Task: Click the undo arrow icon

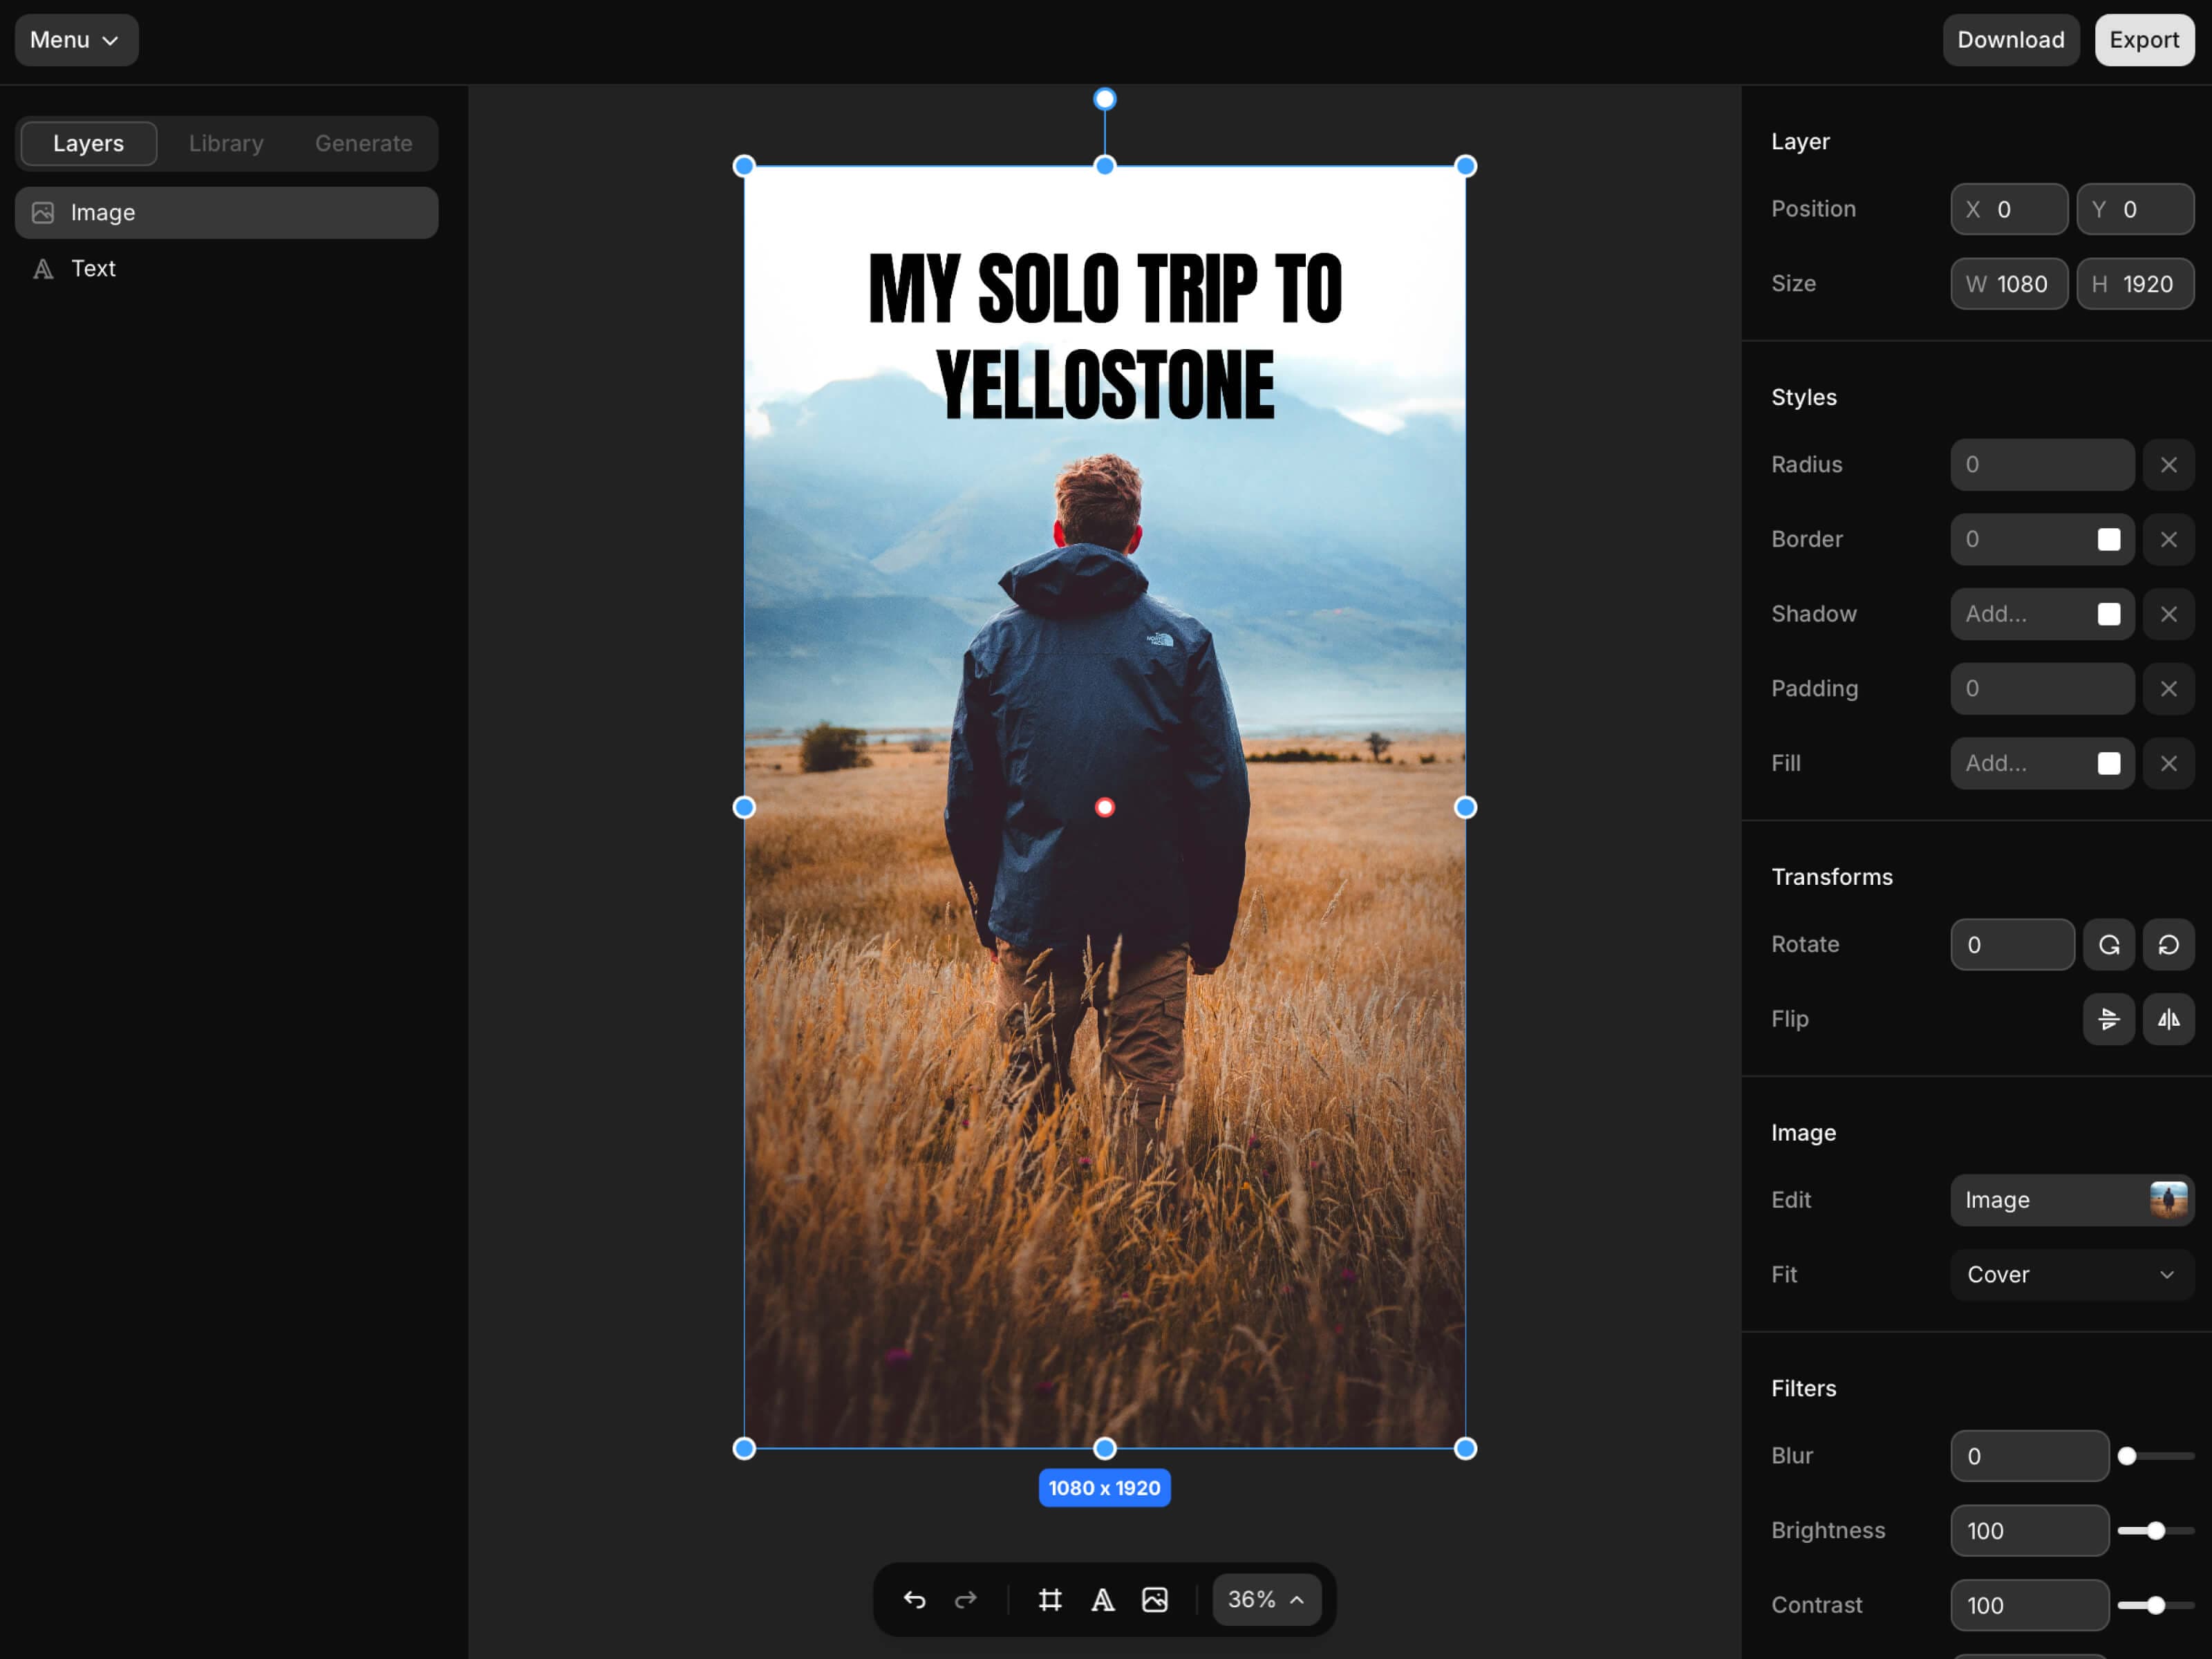Action: point(914,1600)
